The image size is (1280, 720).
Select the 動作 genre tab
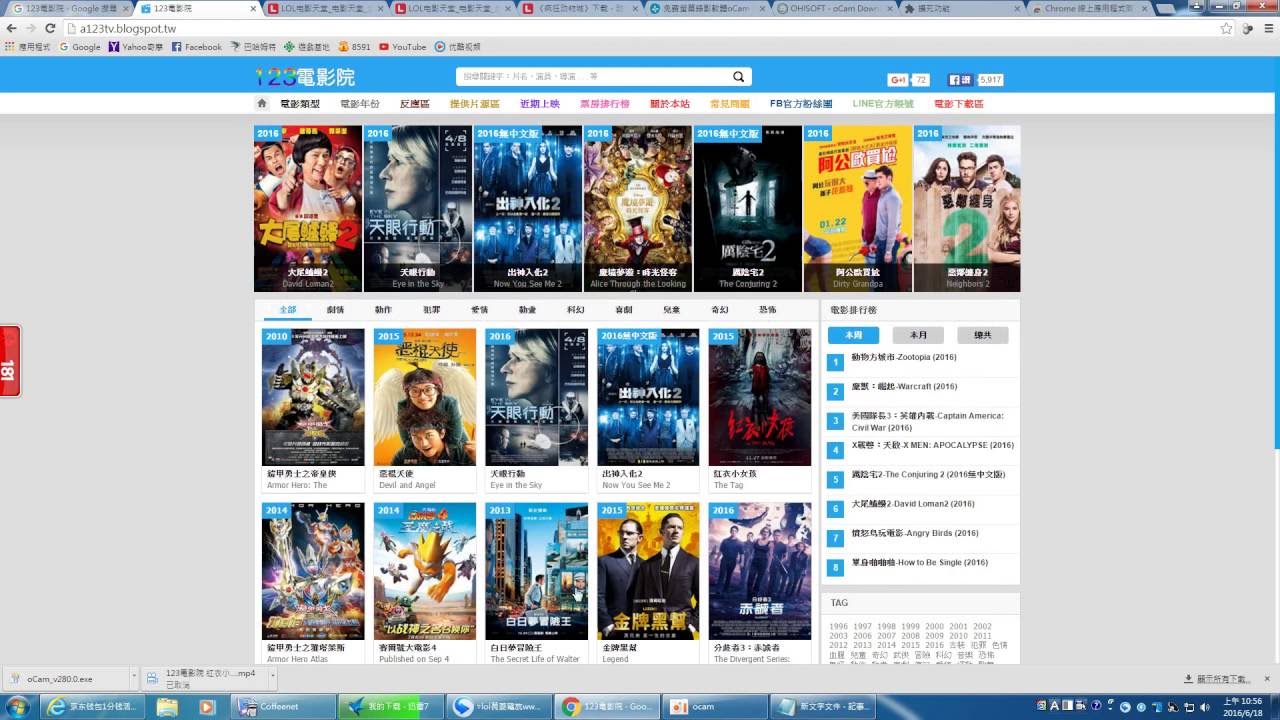pyautogui.click(x=383, y=310)
